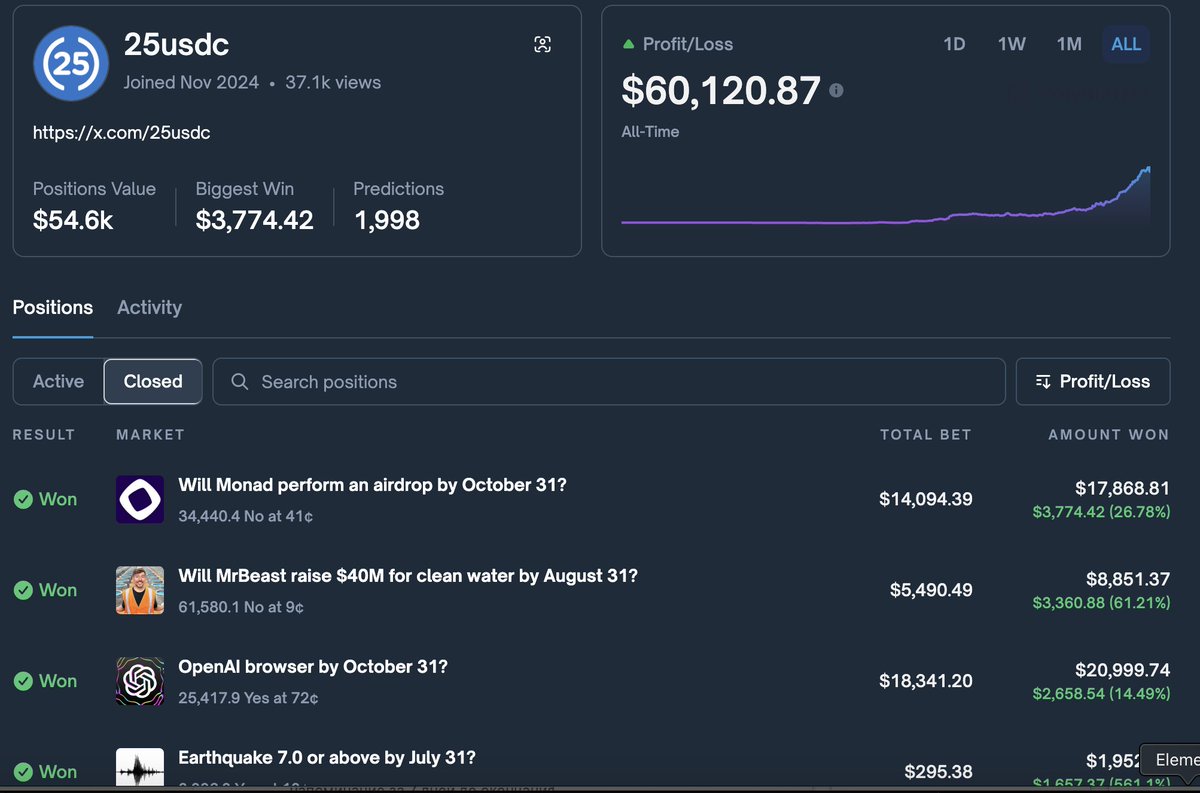1200x793 pixels.
Task: Switch to Closed positions filter
Action: [153, 381]
